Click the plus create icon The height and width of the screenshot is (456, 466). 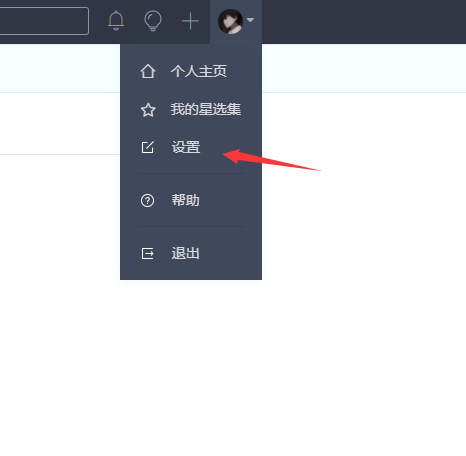(x=190, y=21)
